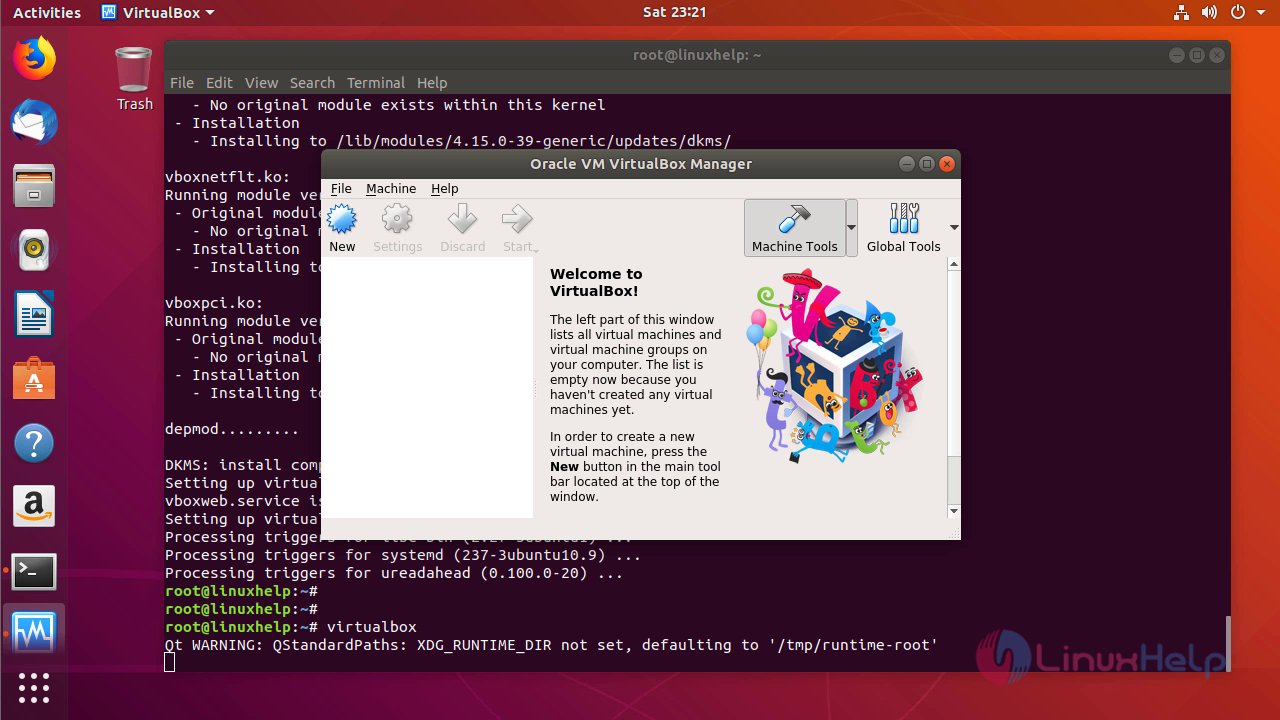Open the Trash desktop icon
The image size is (1280, 720).
pyautogui.click(x=134, y=78)
